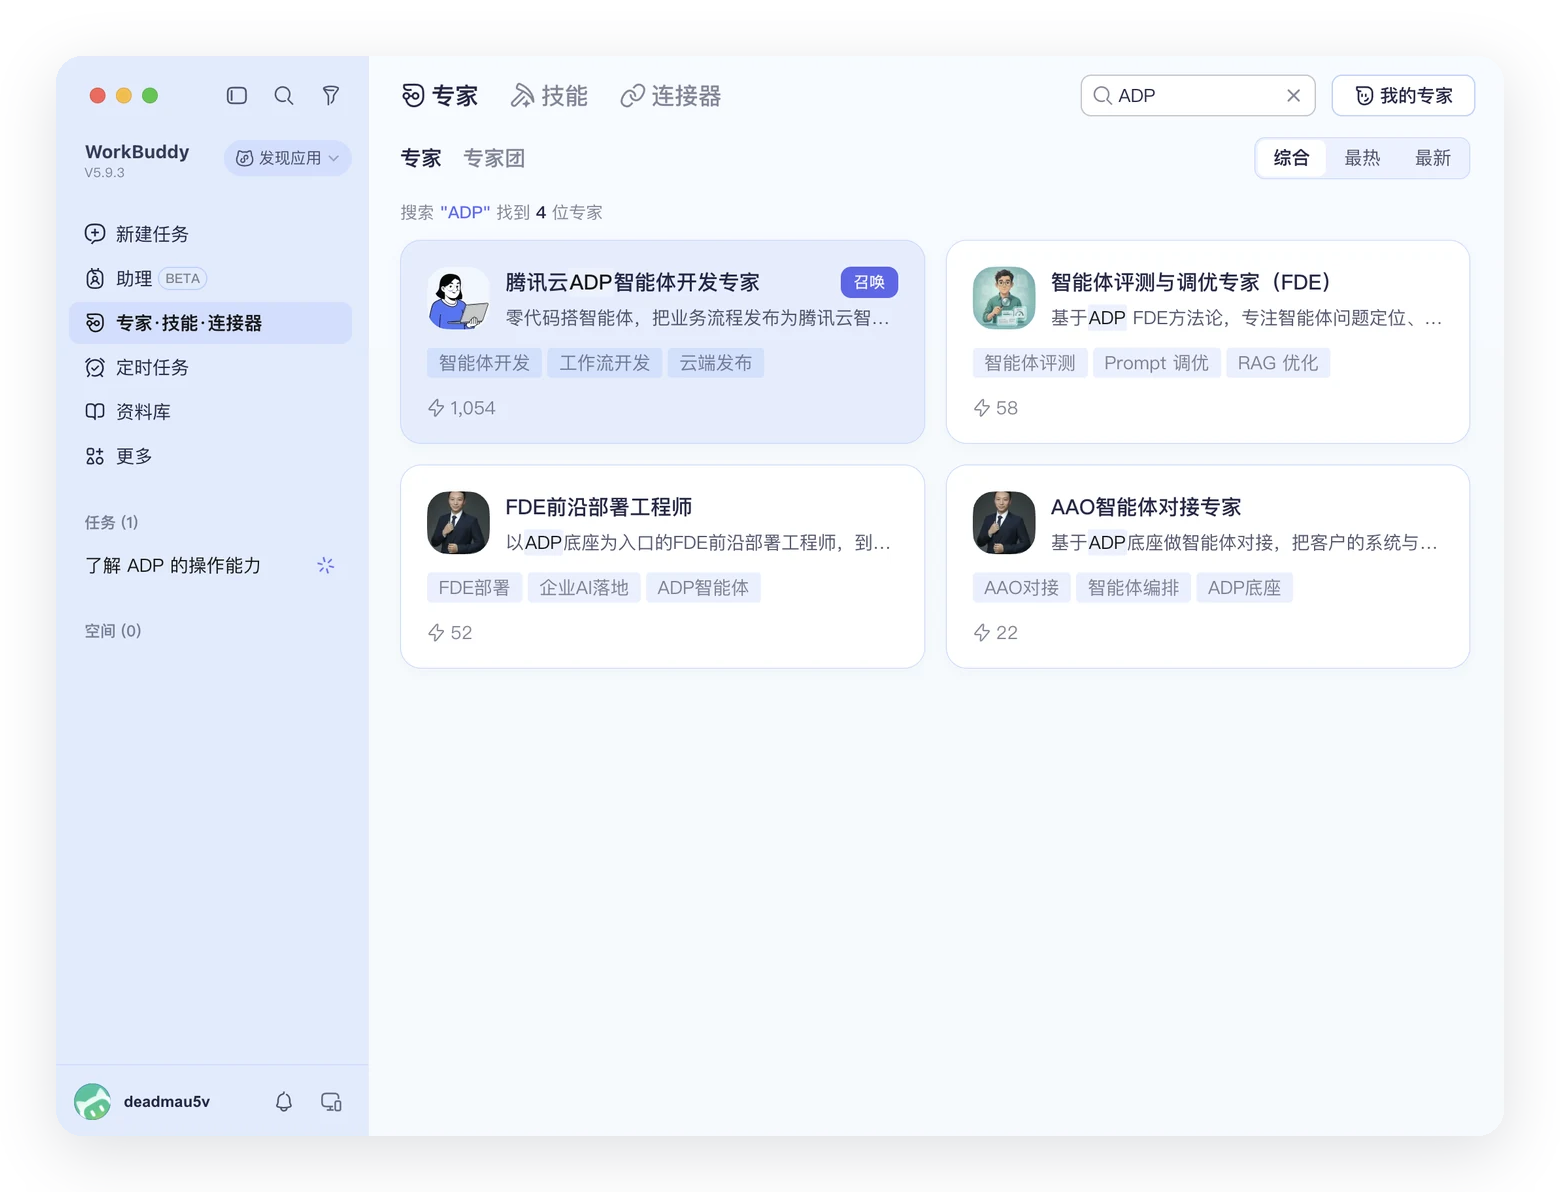Open 更多 in the sidebar
This screenshot has width=1560, height=1192.
[211, 456]
